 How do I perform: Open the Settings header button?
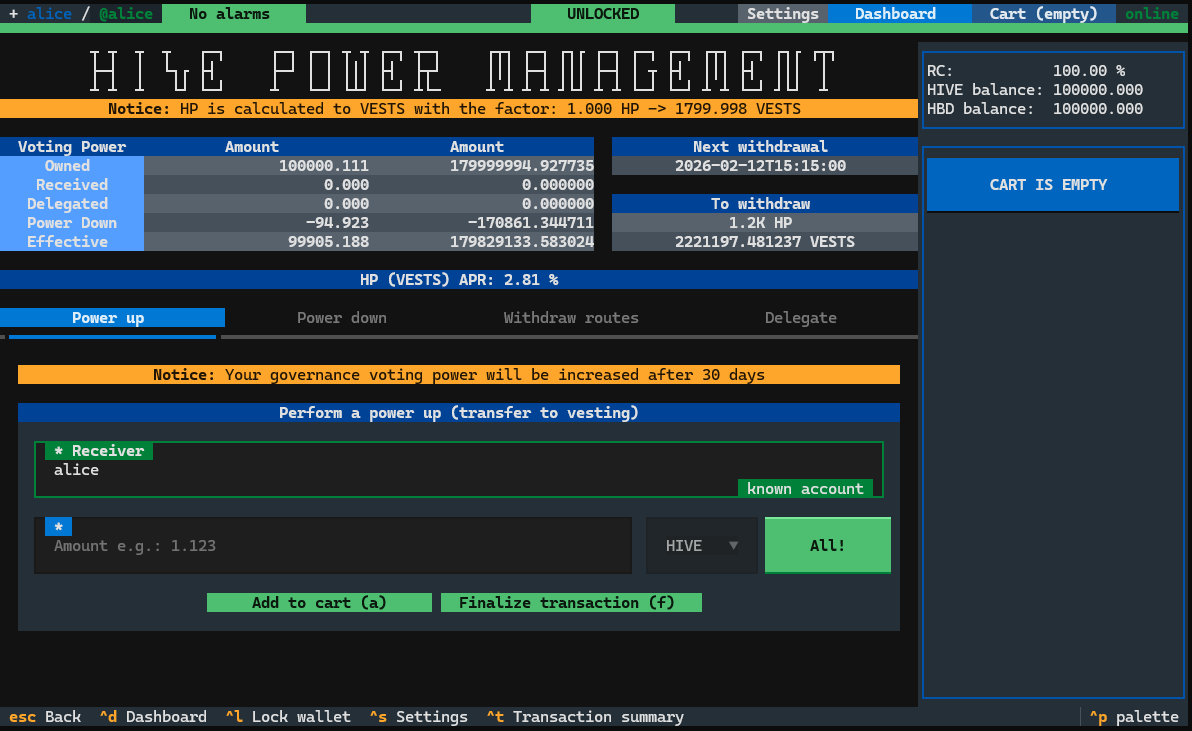tap(782, 14)
